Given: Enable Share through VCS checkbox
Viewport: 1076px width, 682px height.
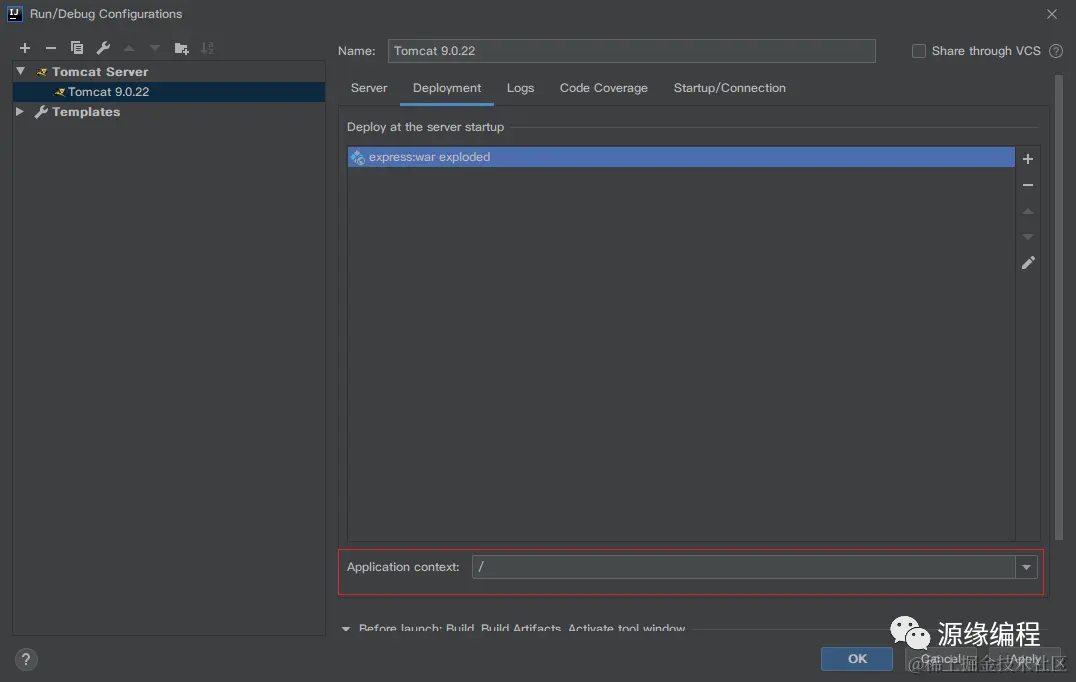Looking at the screenshot, I should pyautogui.click(x=919, y=51).
